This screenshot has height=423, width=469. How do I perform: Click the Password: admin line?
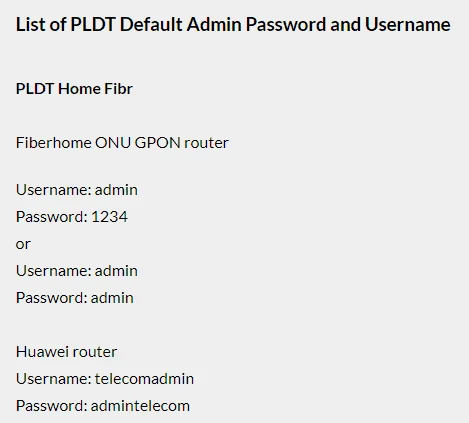pos(75,298)
